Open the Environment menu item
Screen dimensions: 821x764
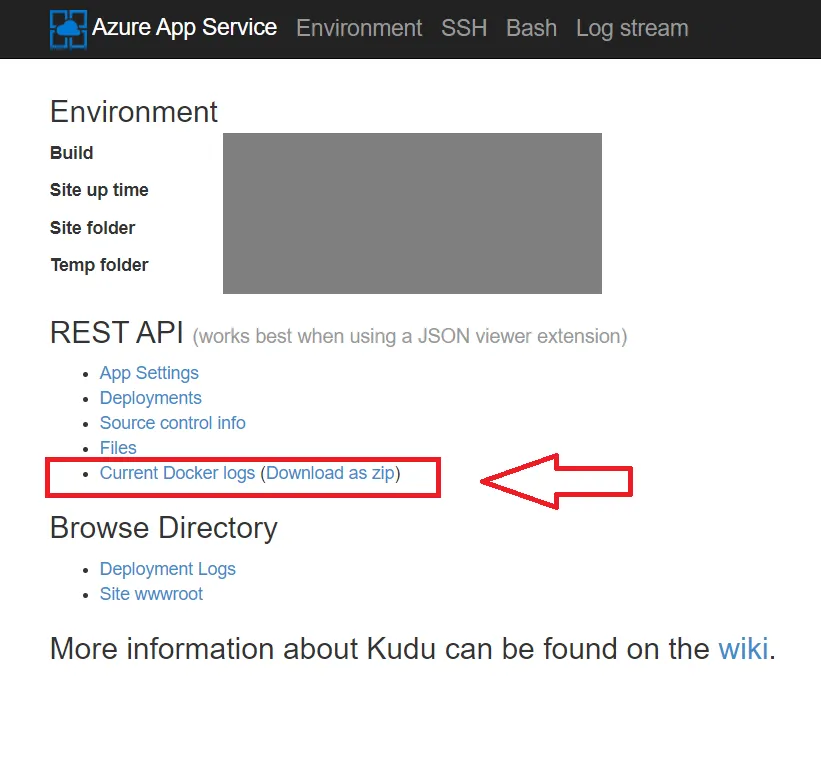coord(359,28)
